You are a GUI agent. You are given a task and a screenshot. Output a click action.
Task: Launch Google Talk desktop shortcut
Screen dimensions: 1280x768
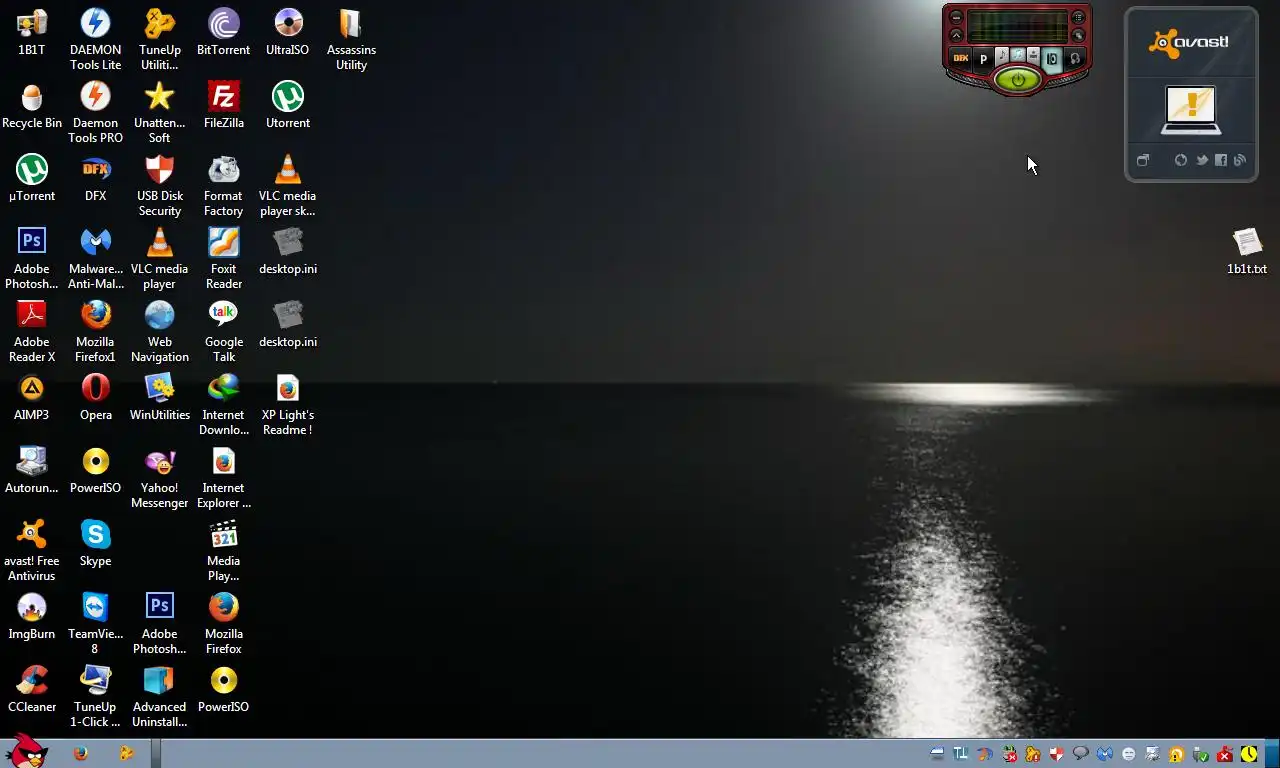pyautogui.click(x=224, y=331)
